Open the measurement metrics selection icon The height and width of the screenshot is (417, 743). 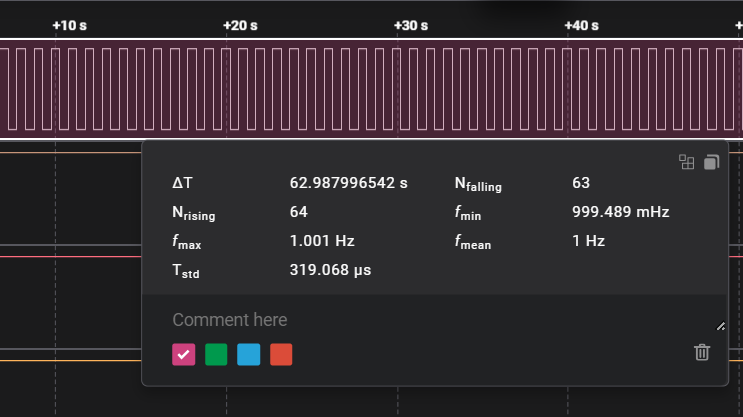(x=687, y=162)
